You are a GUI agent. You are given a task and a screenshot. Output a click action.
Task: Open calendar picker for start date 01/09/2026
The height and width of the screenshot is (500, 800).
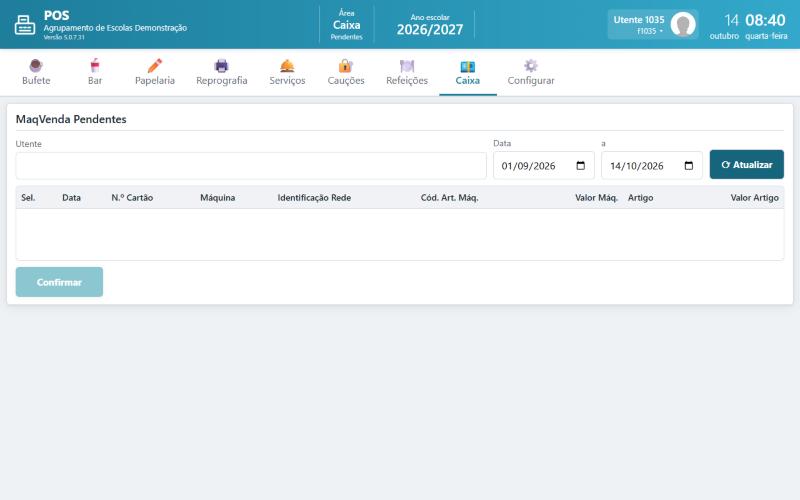pyautogui.click(x=581, y=165)
